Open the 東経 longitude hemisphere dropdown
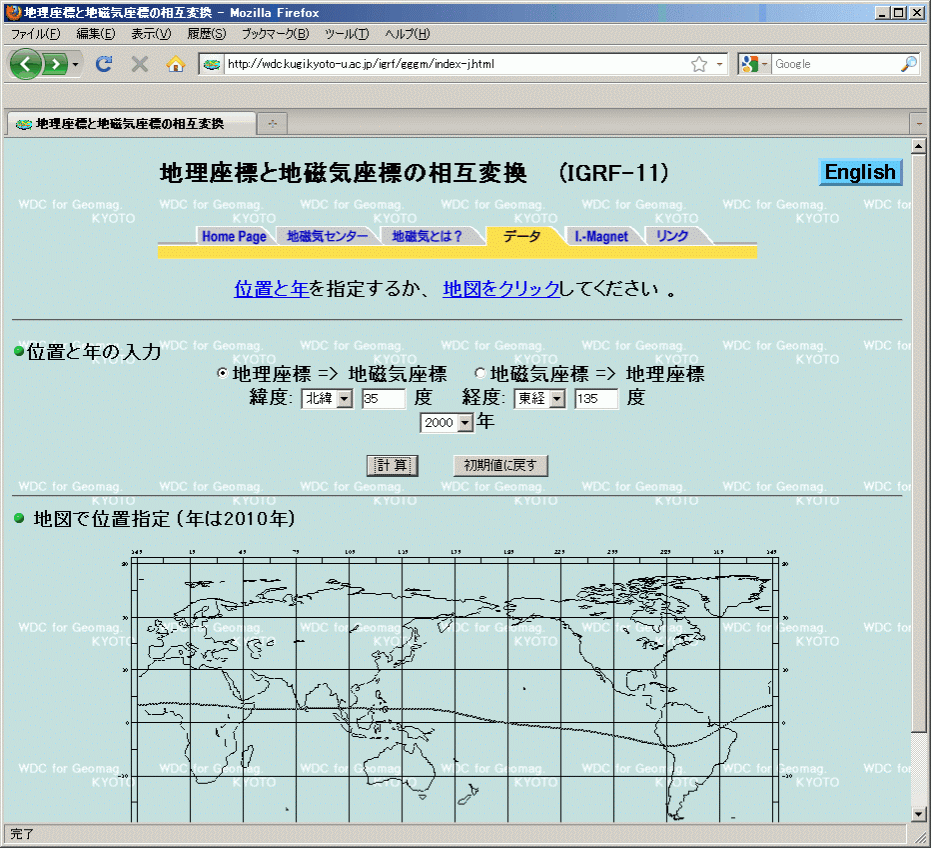Viewport: 932px width, 849px height. pos(540,398)
